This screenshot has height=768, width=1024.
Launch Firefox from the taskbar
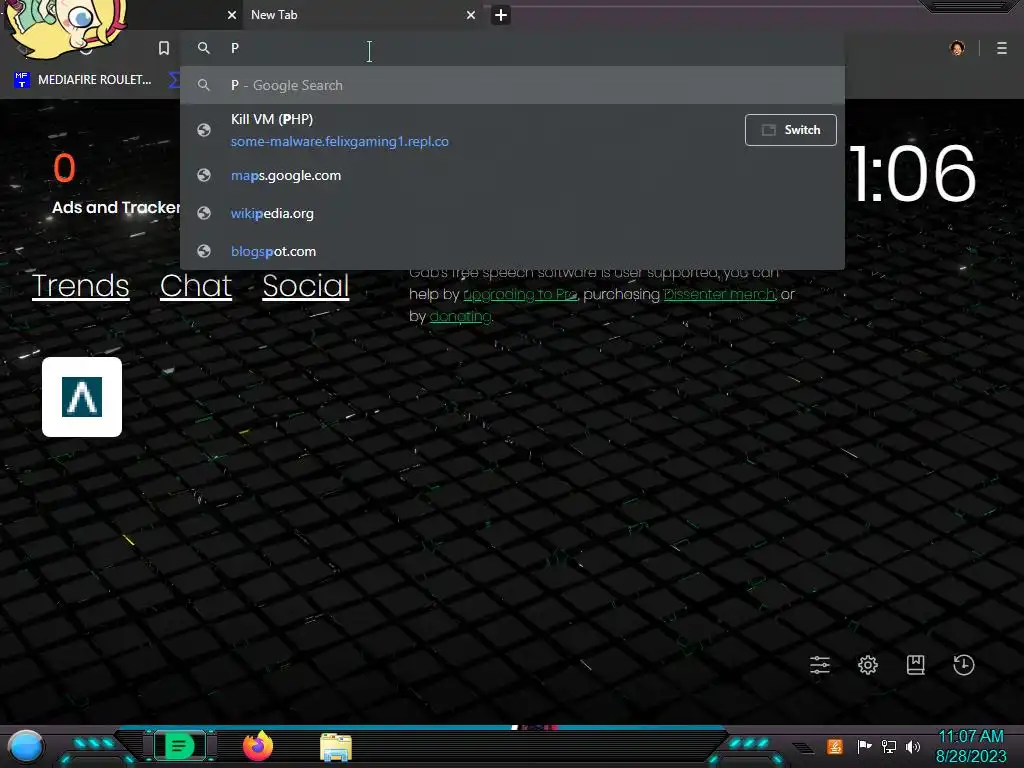(x=258, y=746)
